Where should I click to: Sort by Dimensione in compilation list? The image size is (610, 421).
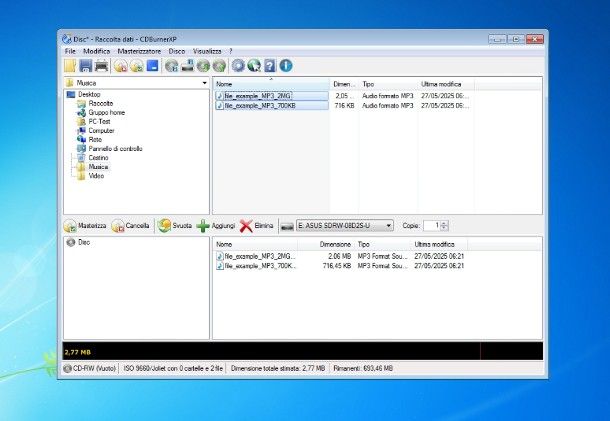(x=326, y=244)
